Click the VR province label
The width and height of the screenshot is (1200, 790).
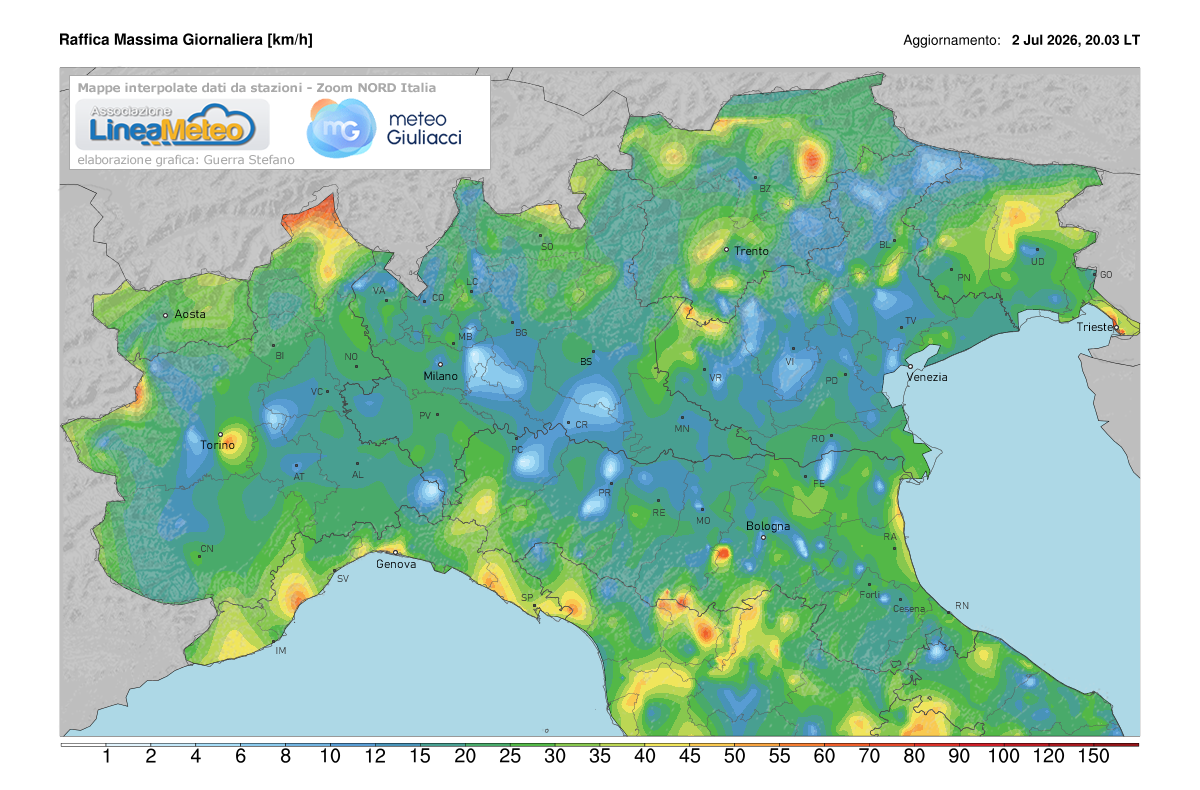click(x=715, y=378)
